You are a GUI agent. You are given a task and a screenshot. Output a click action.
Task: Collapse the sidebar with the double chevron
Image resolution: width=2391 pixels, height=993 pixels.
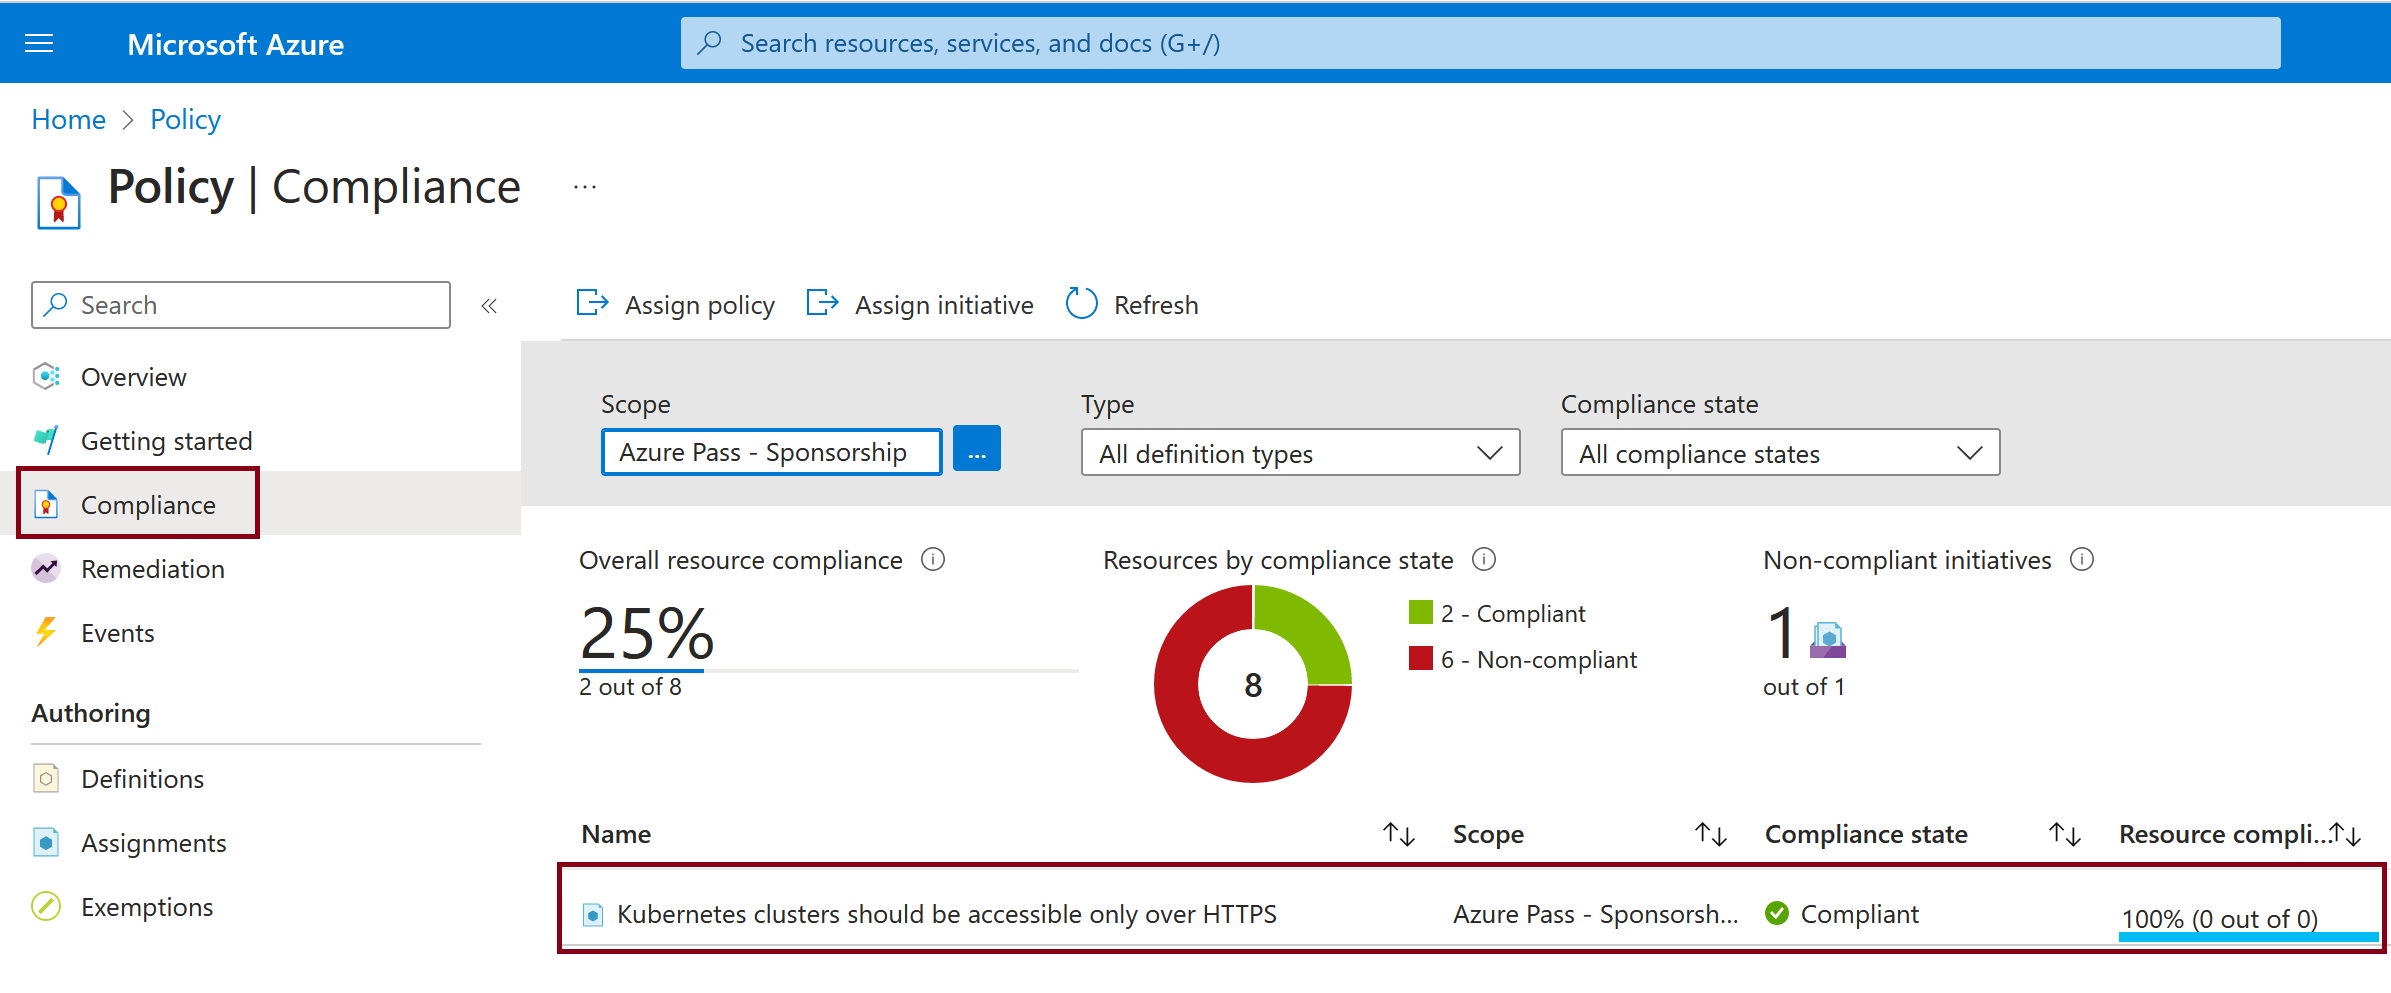click(x=489, y=306)
